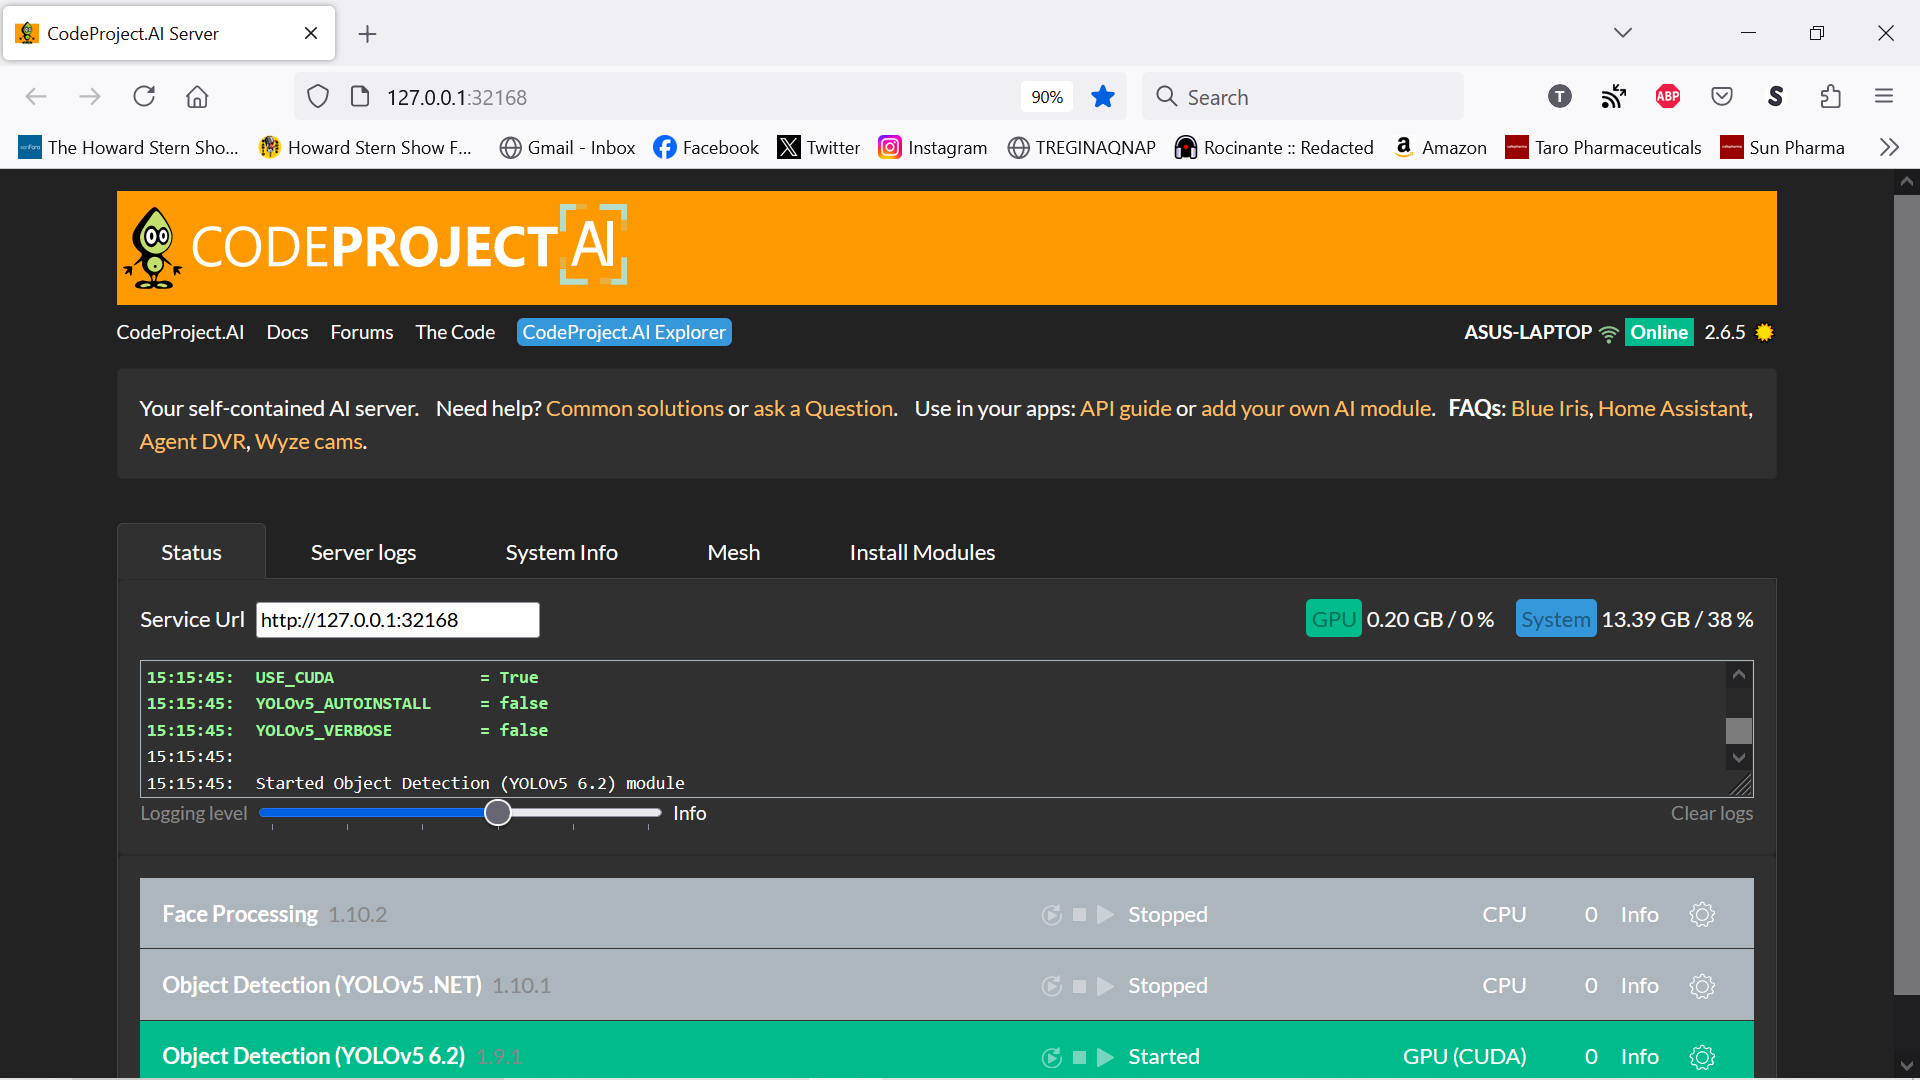The image size is (1920, 1080).
Task: Switch to the Server logs tab
Action: [x=363, y=552]
